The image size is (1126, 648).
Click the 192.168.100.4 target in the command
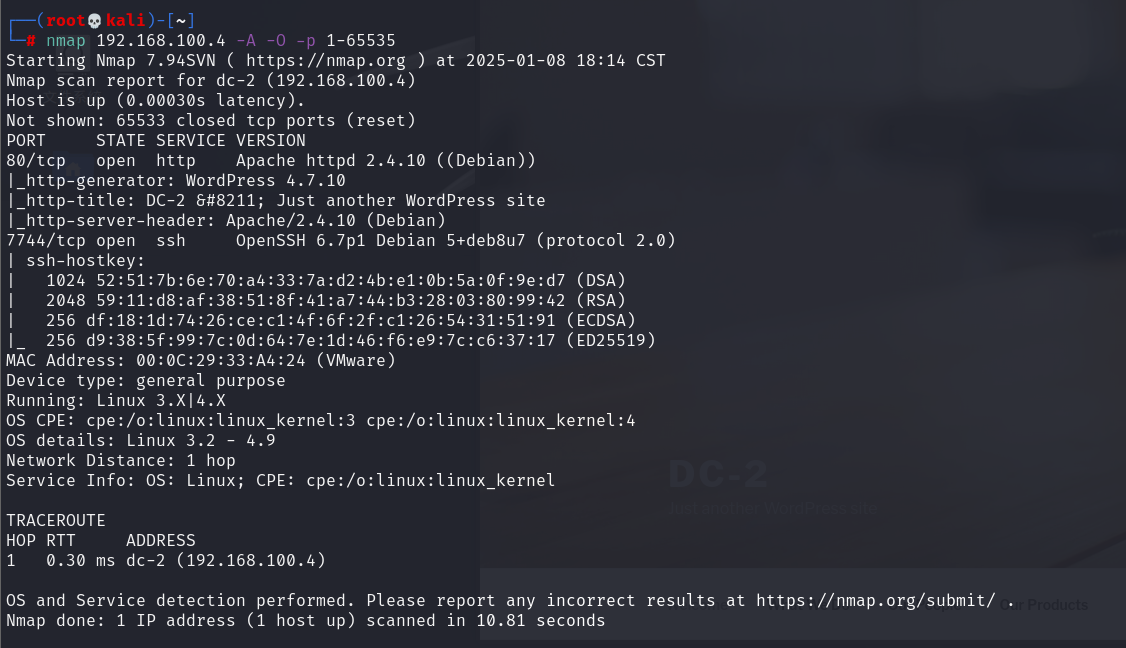click(x=161, y=41)
